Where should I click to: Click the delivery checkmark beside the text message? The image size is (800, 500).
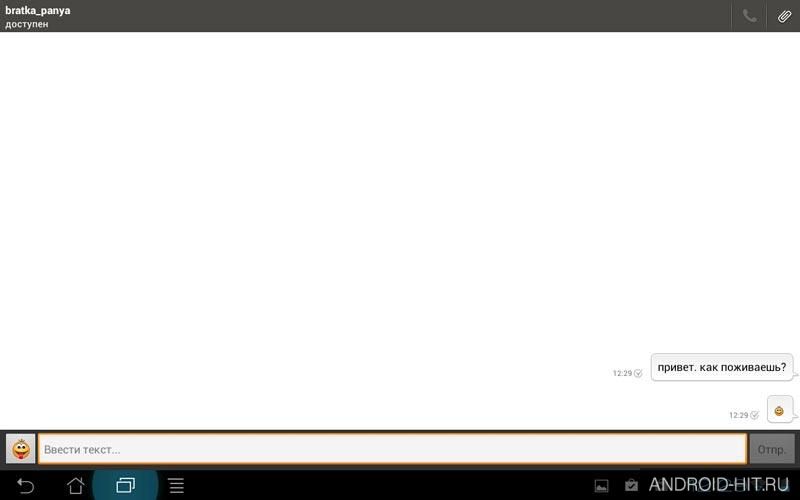pyautogui.click(x=638, y=373)
